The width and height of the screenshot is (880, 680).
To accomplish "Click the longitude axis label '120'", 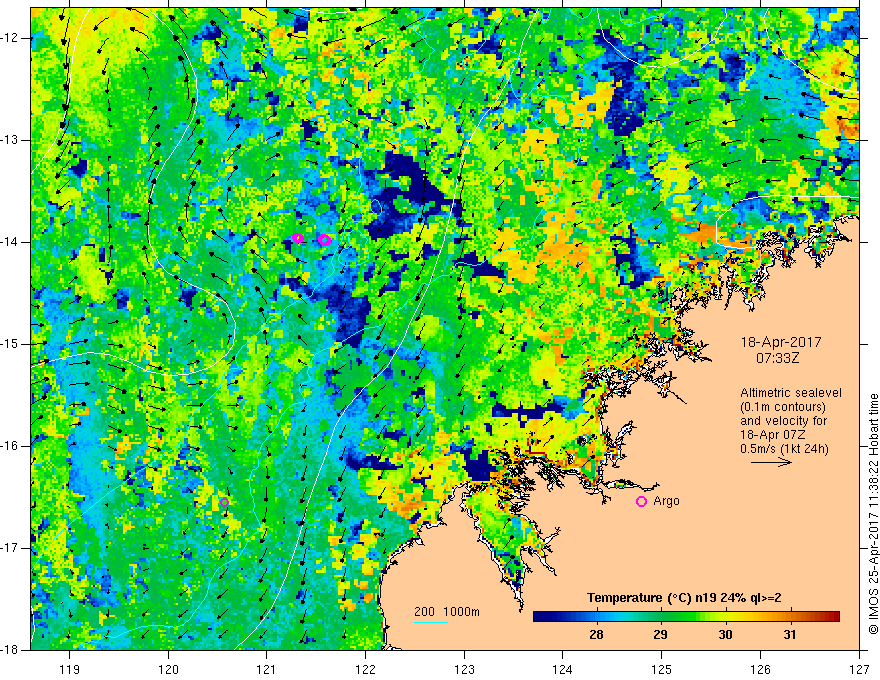I will click(x=168, y=669).
